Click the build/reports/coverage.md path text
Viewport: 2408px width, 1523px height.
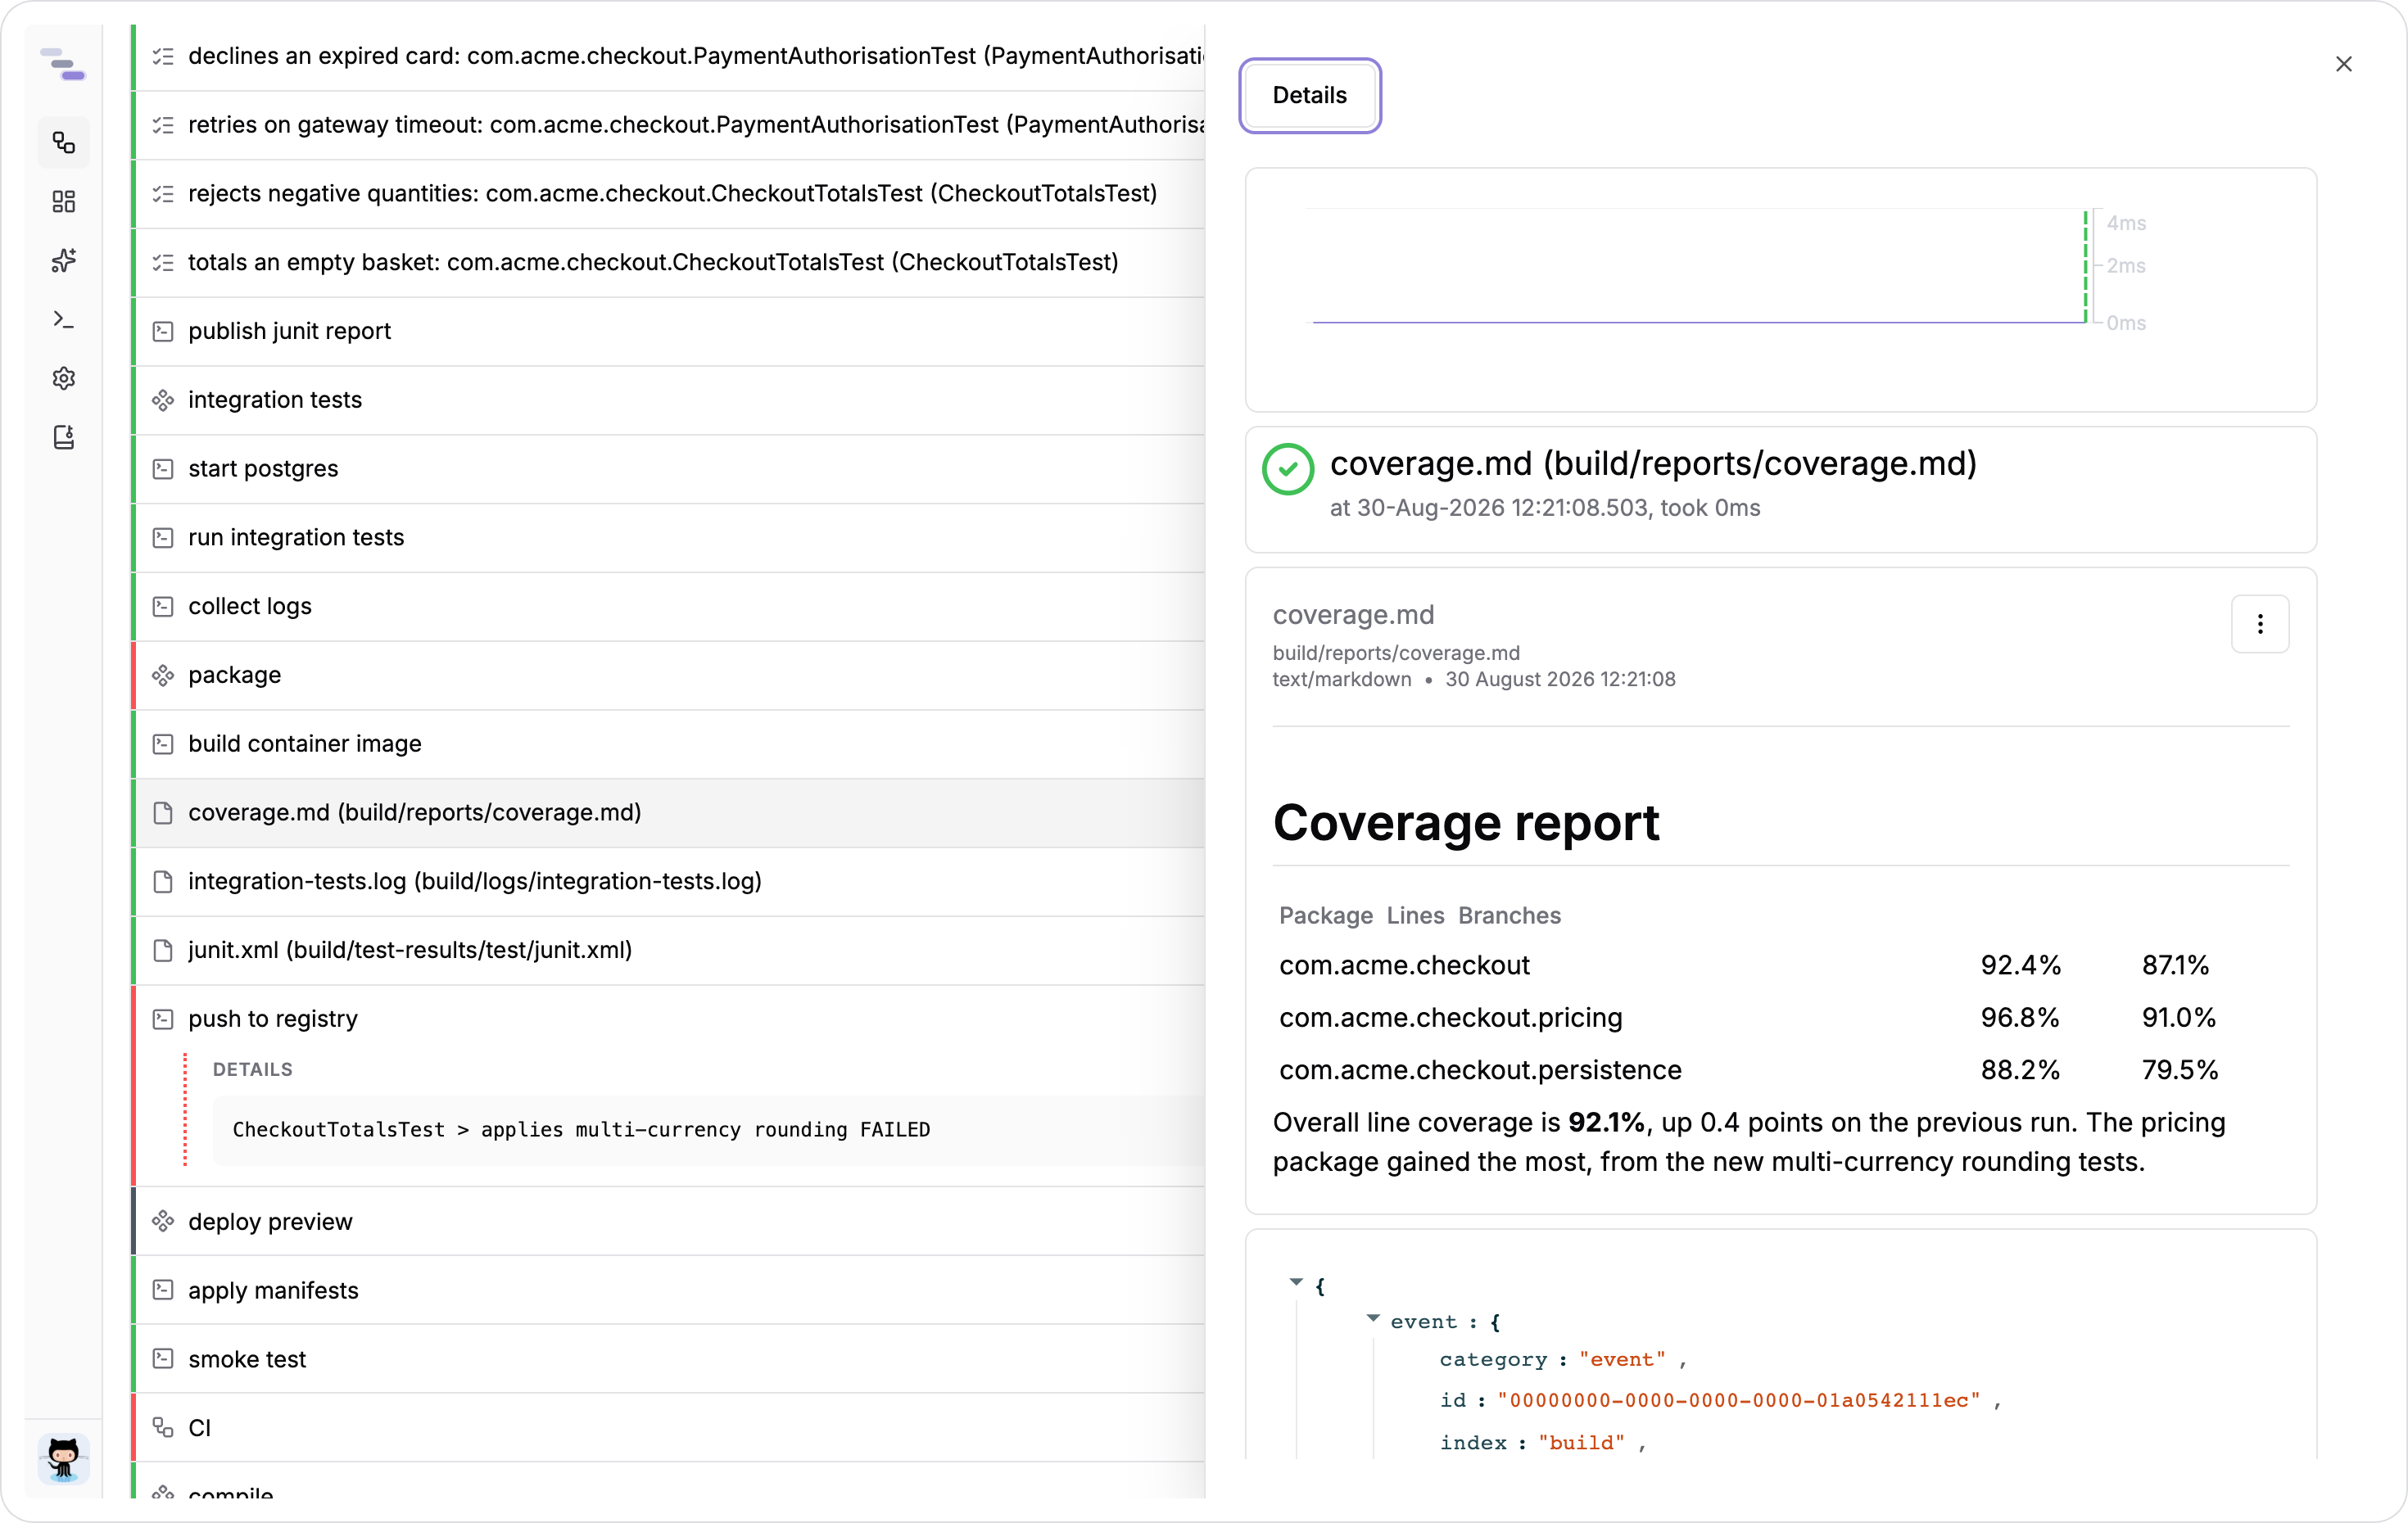[x=1396, y=653]
